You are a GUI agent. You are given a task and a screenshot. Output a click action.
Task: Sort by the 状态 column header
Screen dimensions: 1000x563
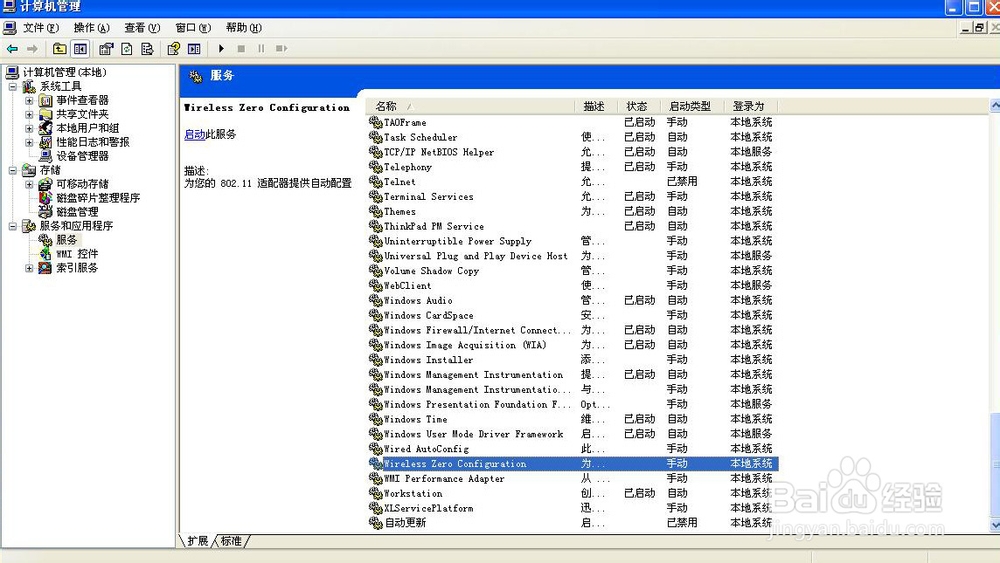pyautogui.click(x=638, y=106)
